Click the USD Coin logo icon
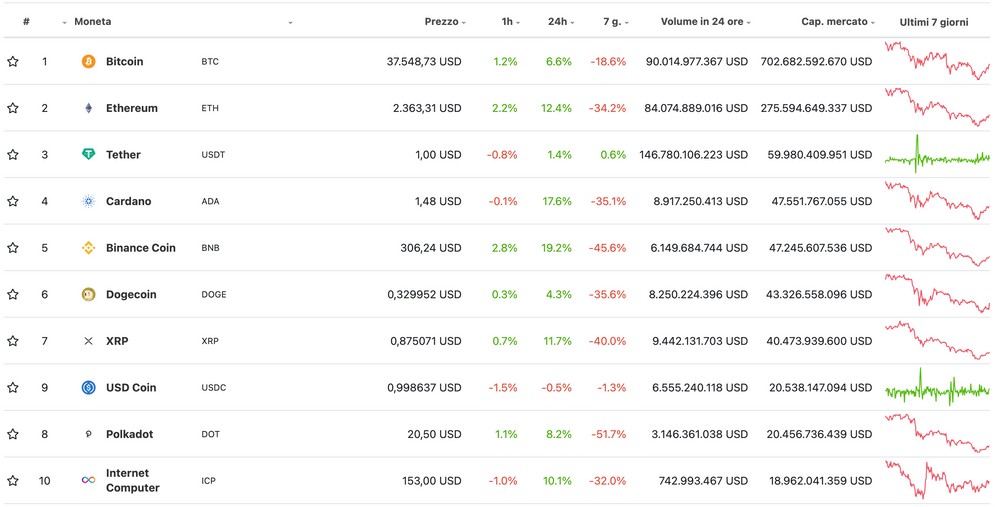This screenshot has width=1000, height=507. (88, 388)
